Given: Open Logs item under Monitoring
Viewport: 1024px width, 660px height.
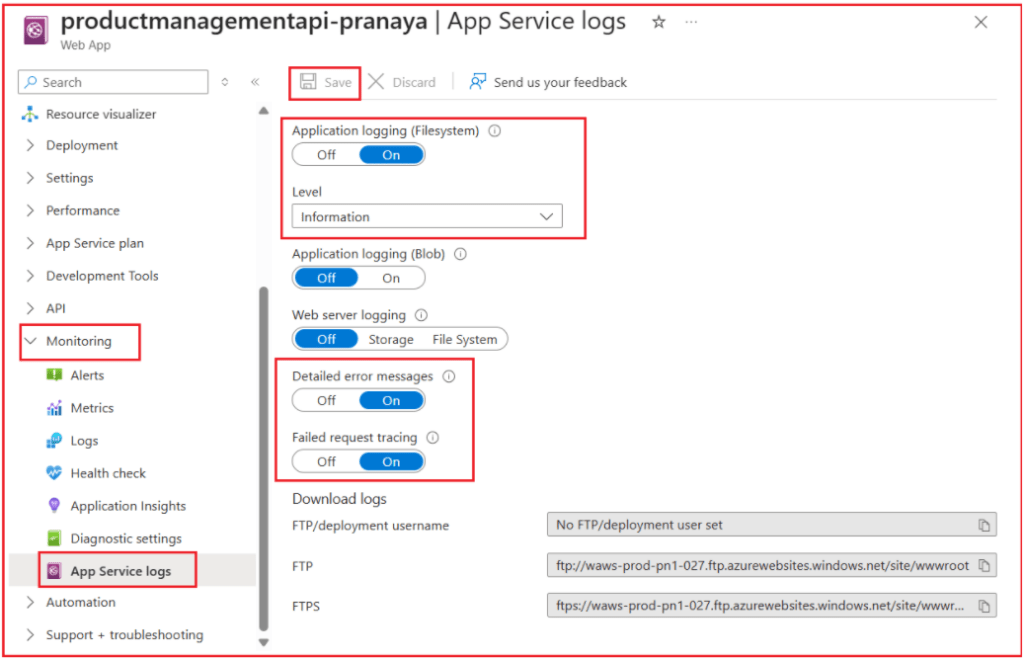Looking at the screenshot, I should [x=84, y=441].
